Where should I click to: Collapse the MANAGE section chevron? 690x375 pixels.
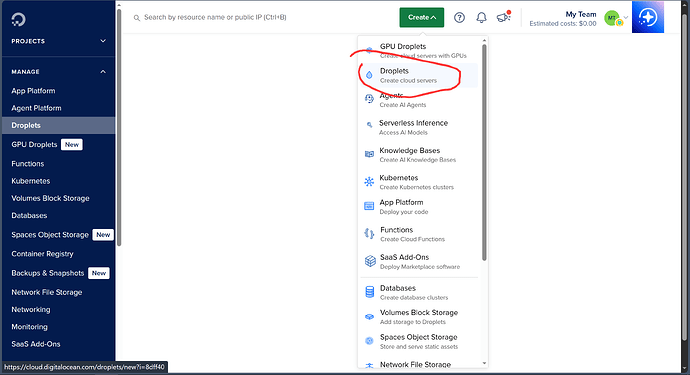pos(103,72)
